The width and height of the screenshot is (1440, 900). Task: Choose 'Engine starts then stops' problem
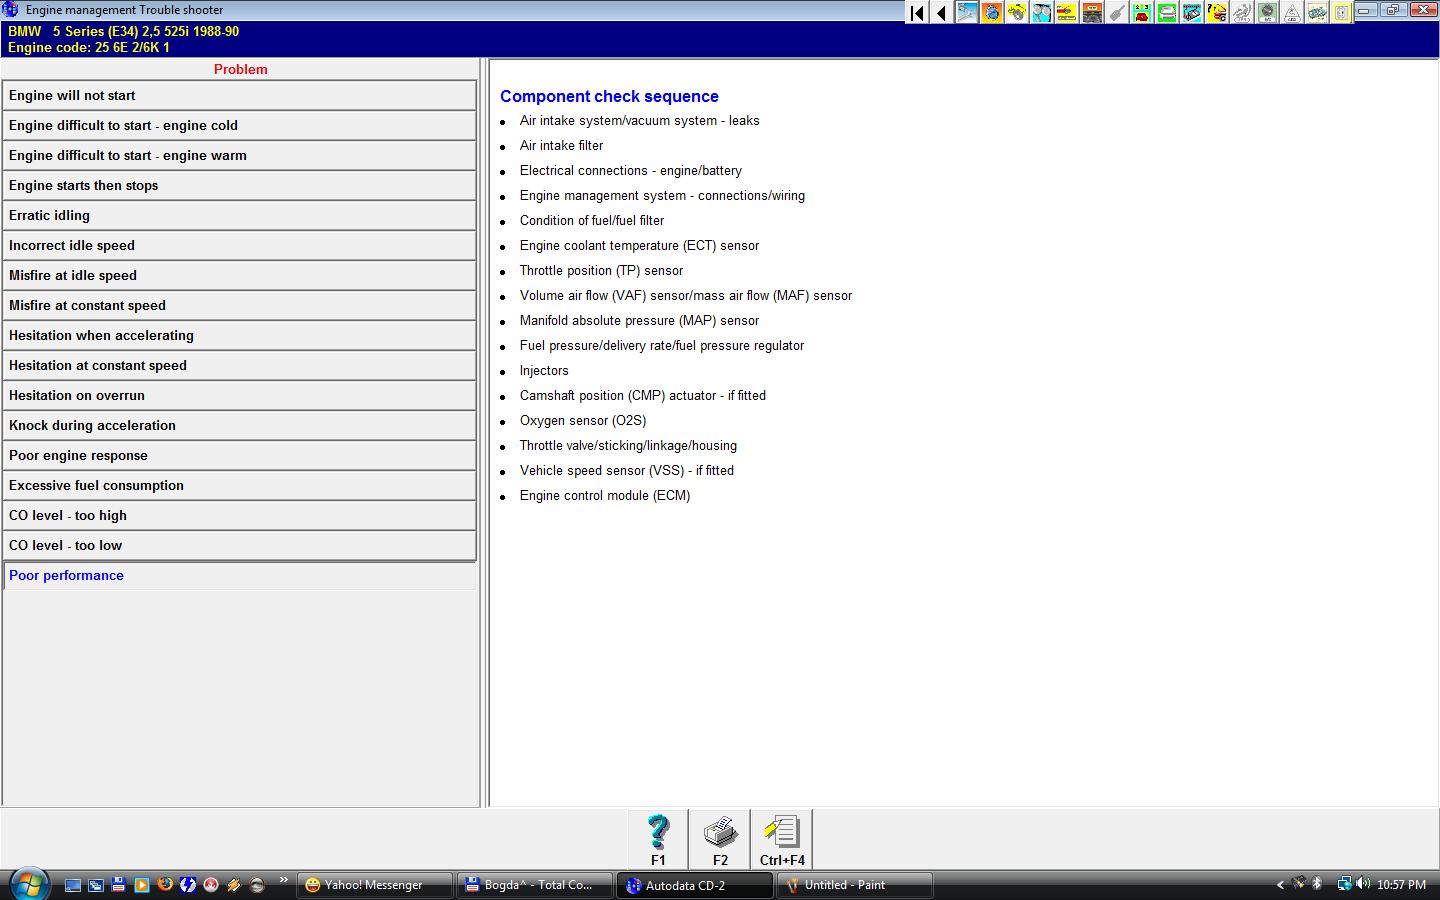239,185
